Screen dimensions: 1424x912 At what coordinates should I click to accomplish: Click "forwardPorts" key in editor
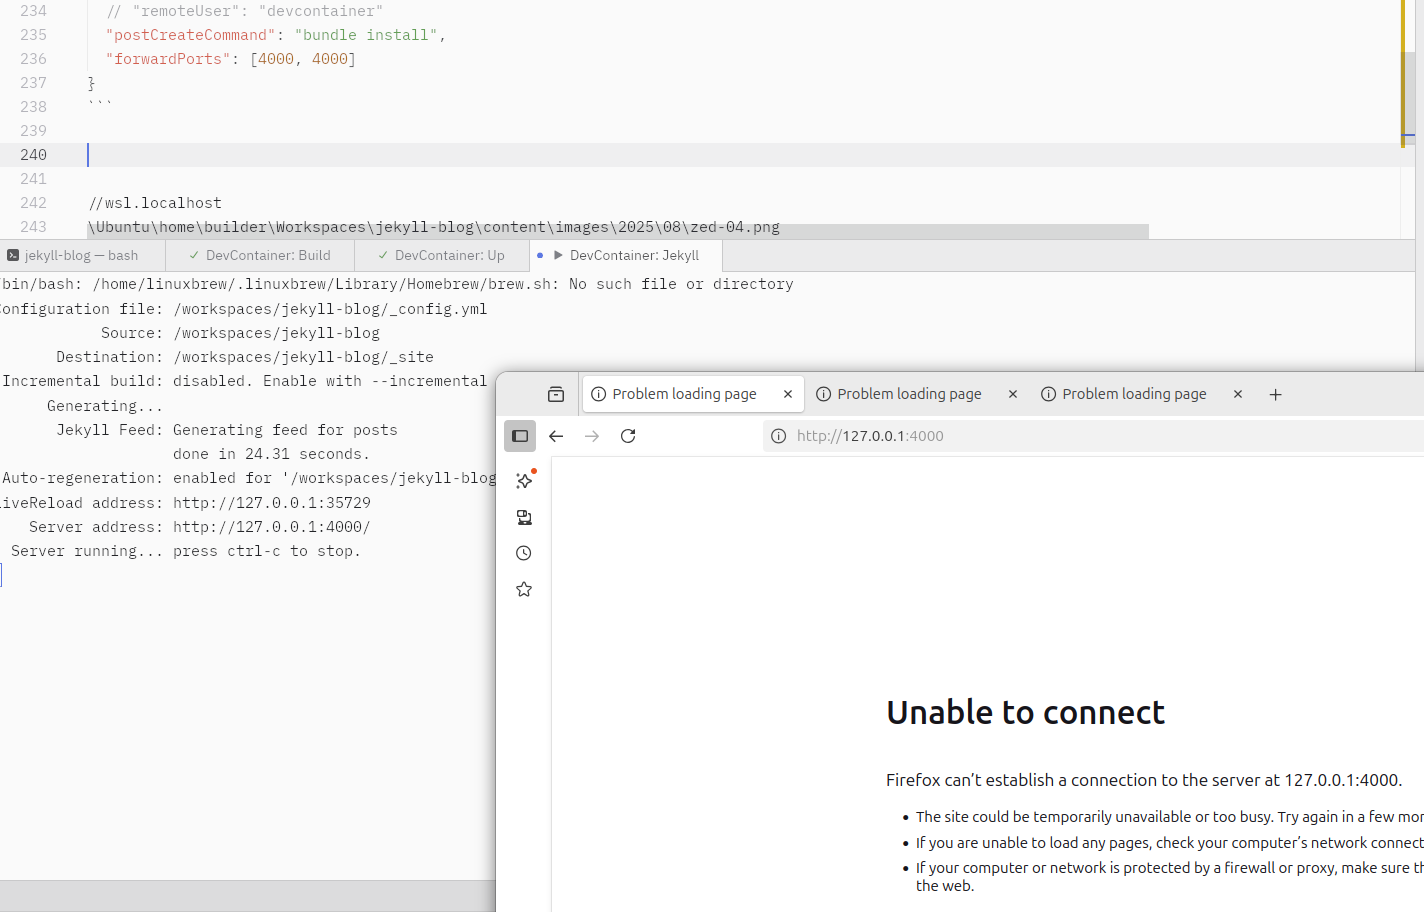coord(168,59)
